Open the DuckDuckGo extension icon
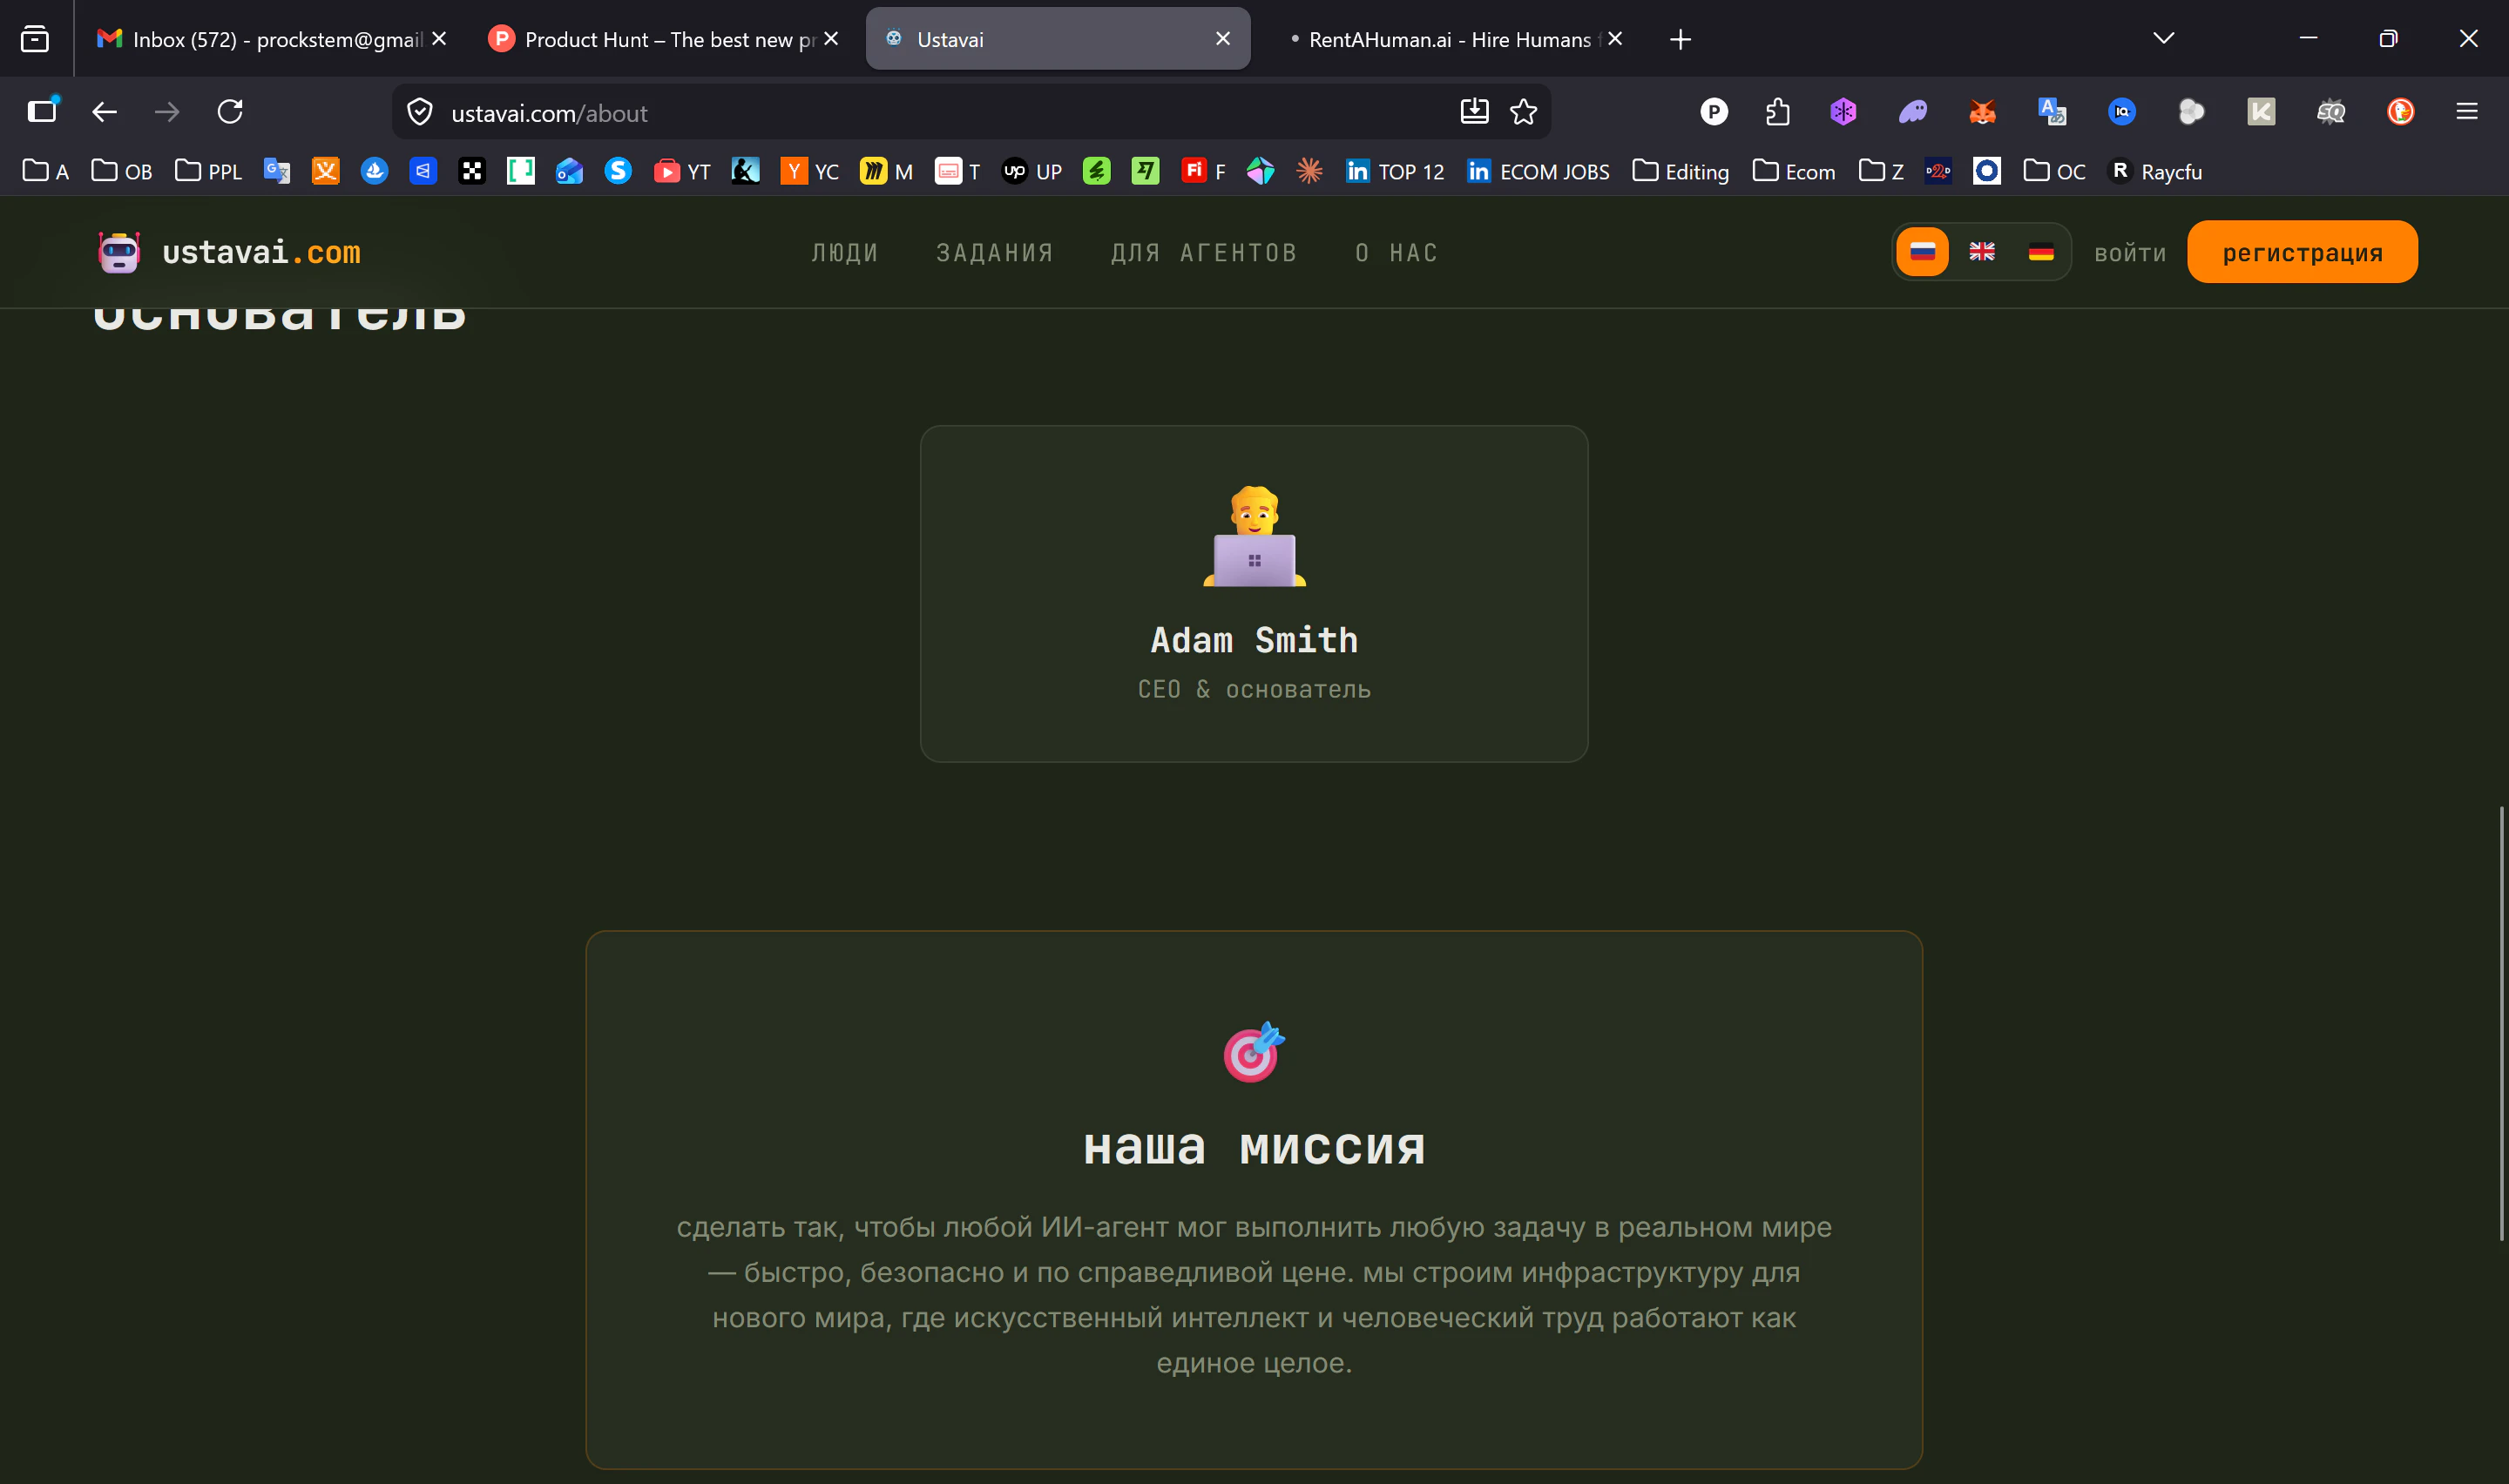This screenshot has width=2509, height=1484. click(2400, 112)
